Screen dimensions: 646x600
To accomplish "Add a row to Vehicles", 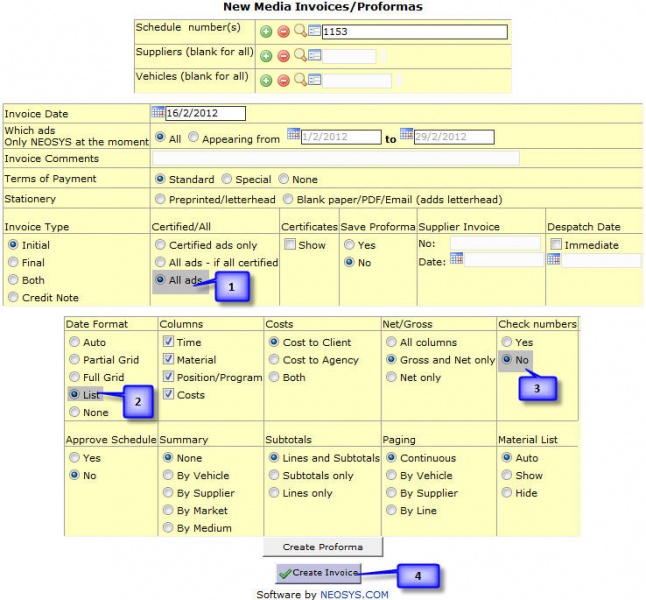I will [x=266, y=80].
